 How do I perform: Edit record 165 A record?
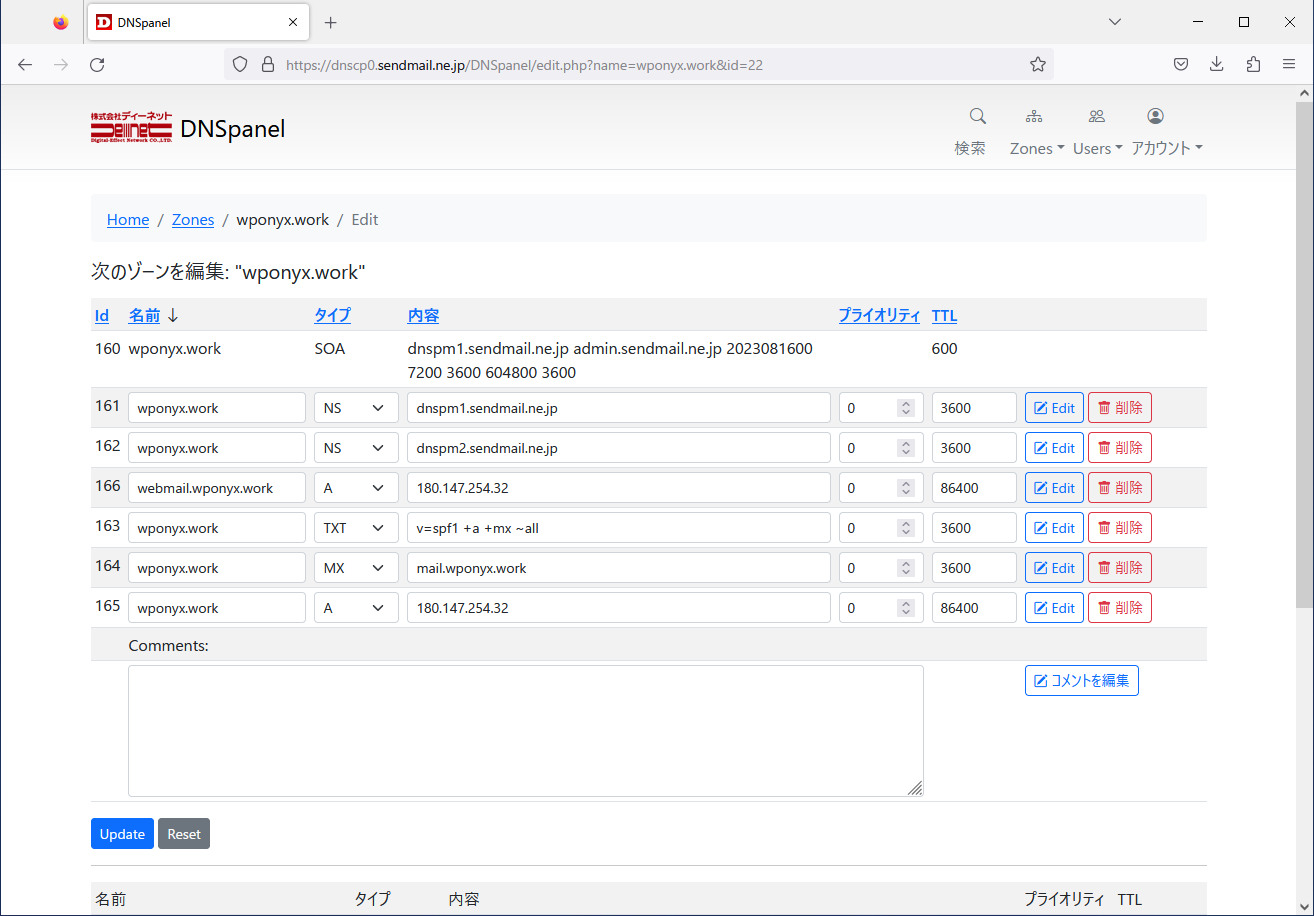[1054, 608]
